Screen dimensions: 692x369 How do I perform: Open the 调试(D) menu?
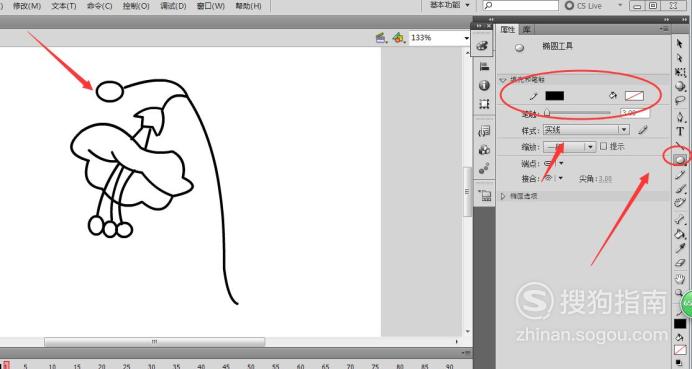tap(173, 6)
